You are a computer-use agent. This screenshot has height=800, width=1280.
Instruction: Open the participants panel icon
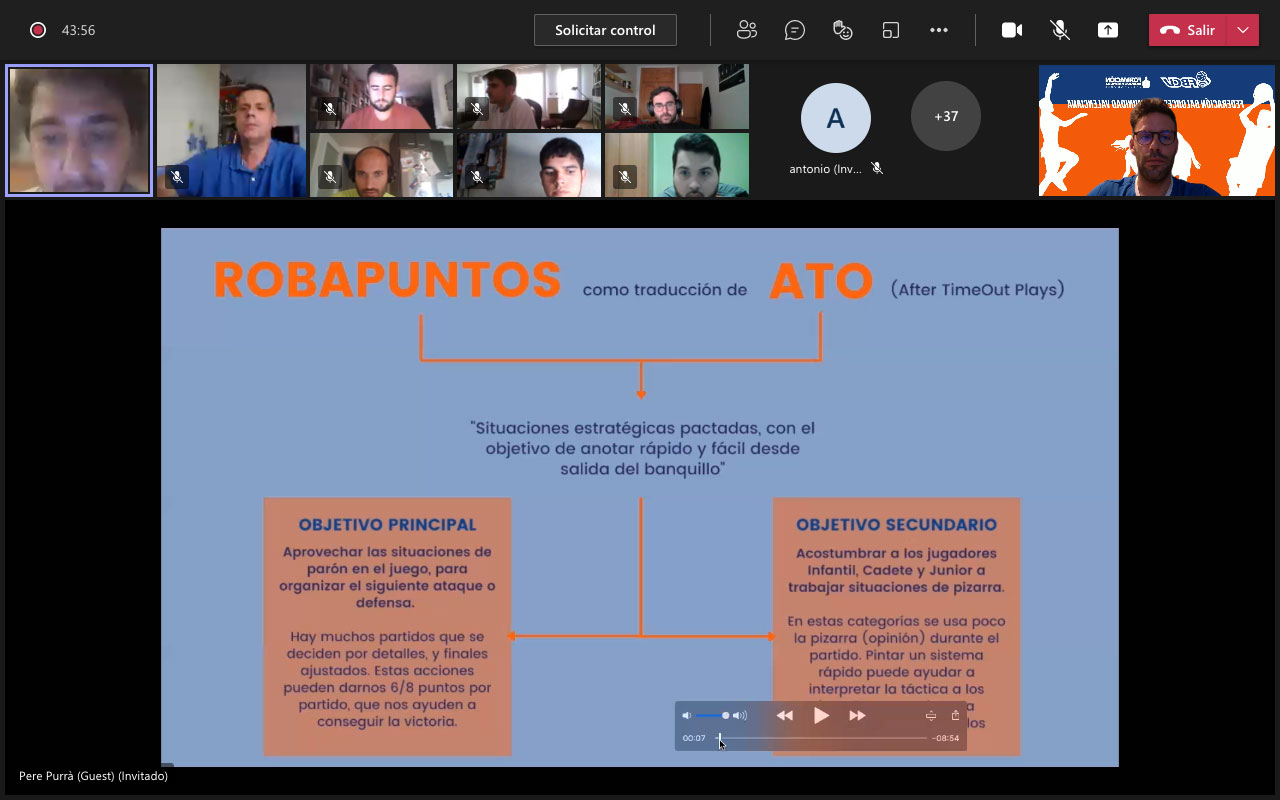pos(747,30)
